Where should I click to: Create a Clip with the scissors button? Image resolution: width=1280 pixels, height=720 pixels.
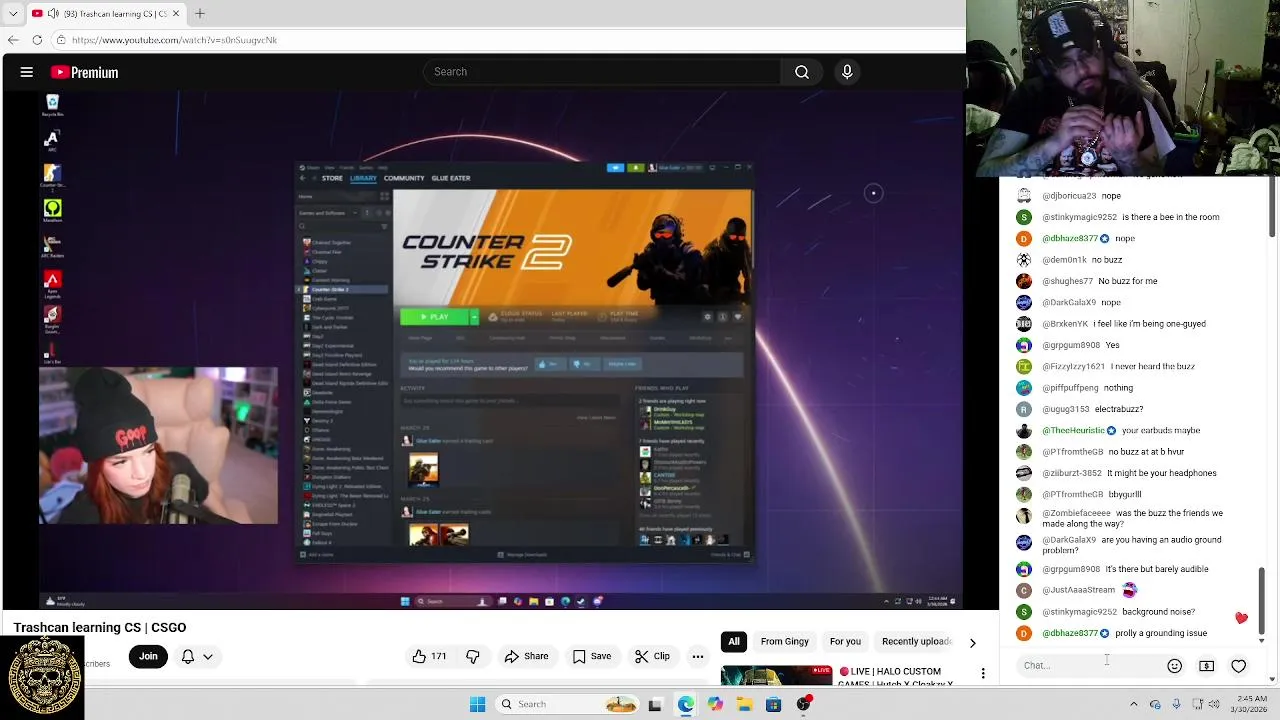pyautogui.click(x=652, y=656)
